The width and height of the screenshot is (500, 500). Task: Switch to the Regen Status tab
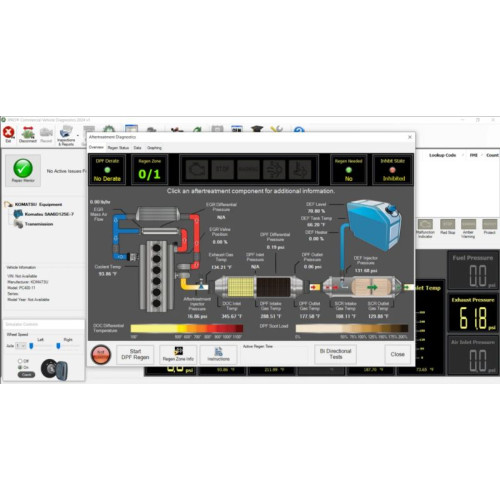click(118, 148)
